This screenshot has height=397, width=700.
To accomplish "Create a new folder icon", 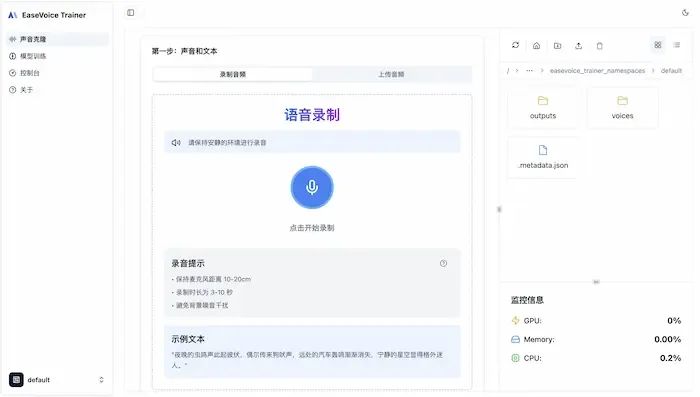I will point(557,46).
